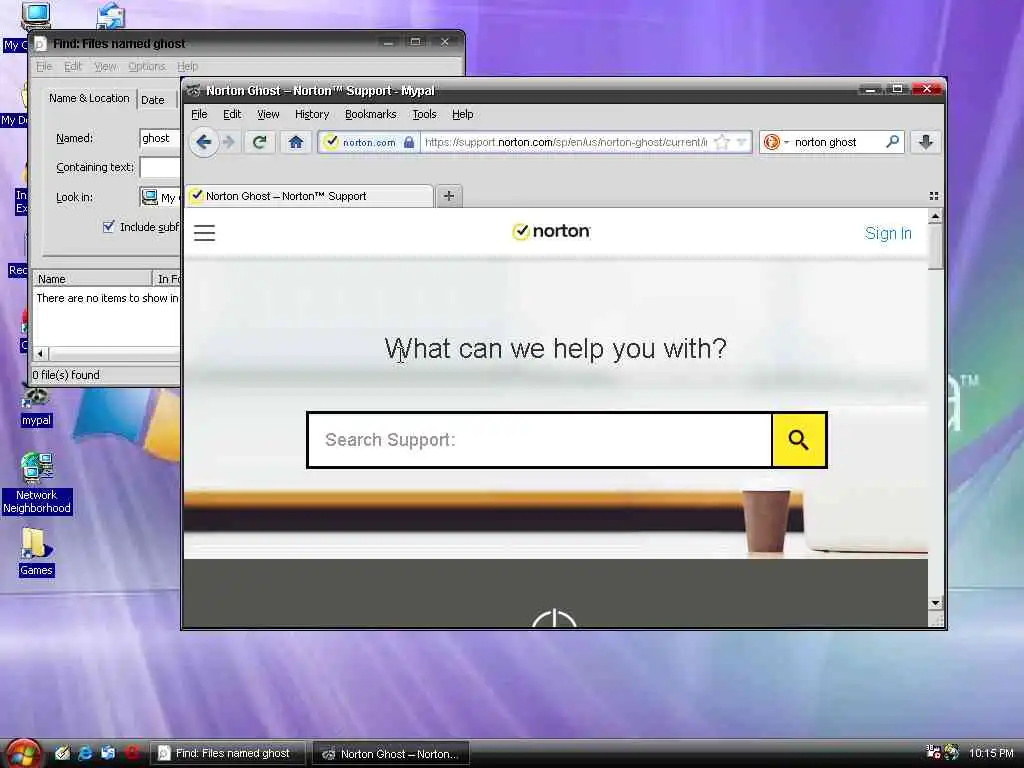Open the URL history dropdown arrow
This screenshot has height=768, width=1024.
point(742,142)
